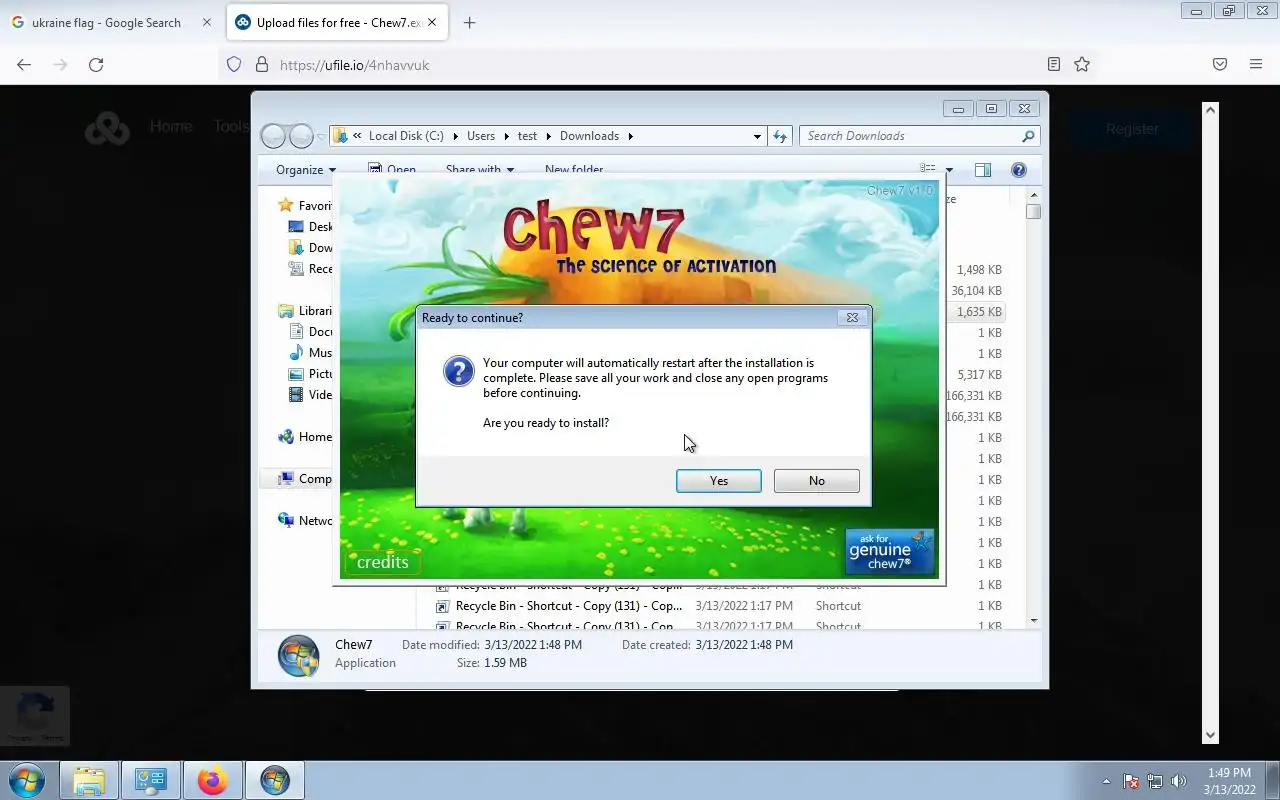
Task: Select Libraries in the navigation pane
Action: click(306, 310)
